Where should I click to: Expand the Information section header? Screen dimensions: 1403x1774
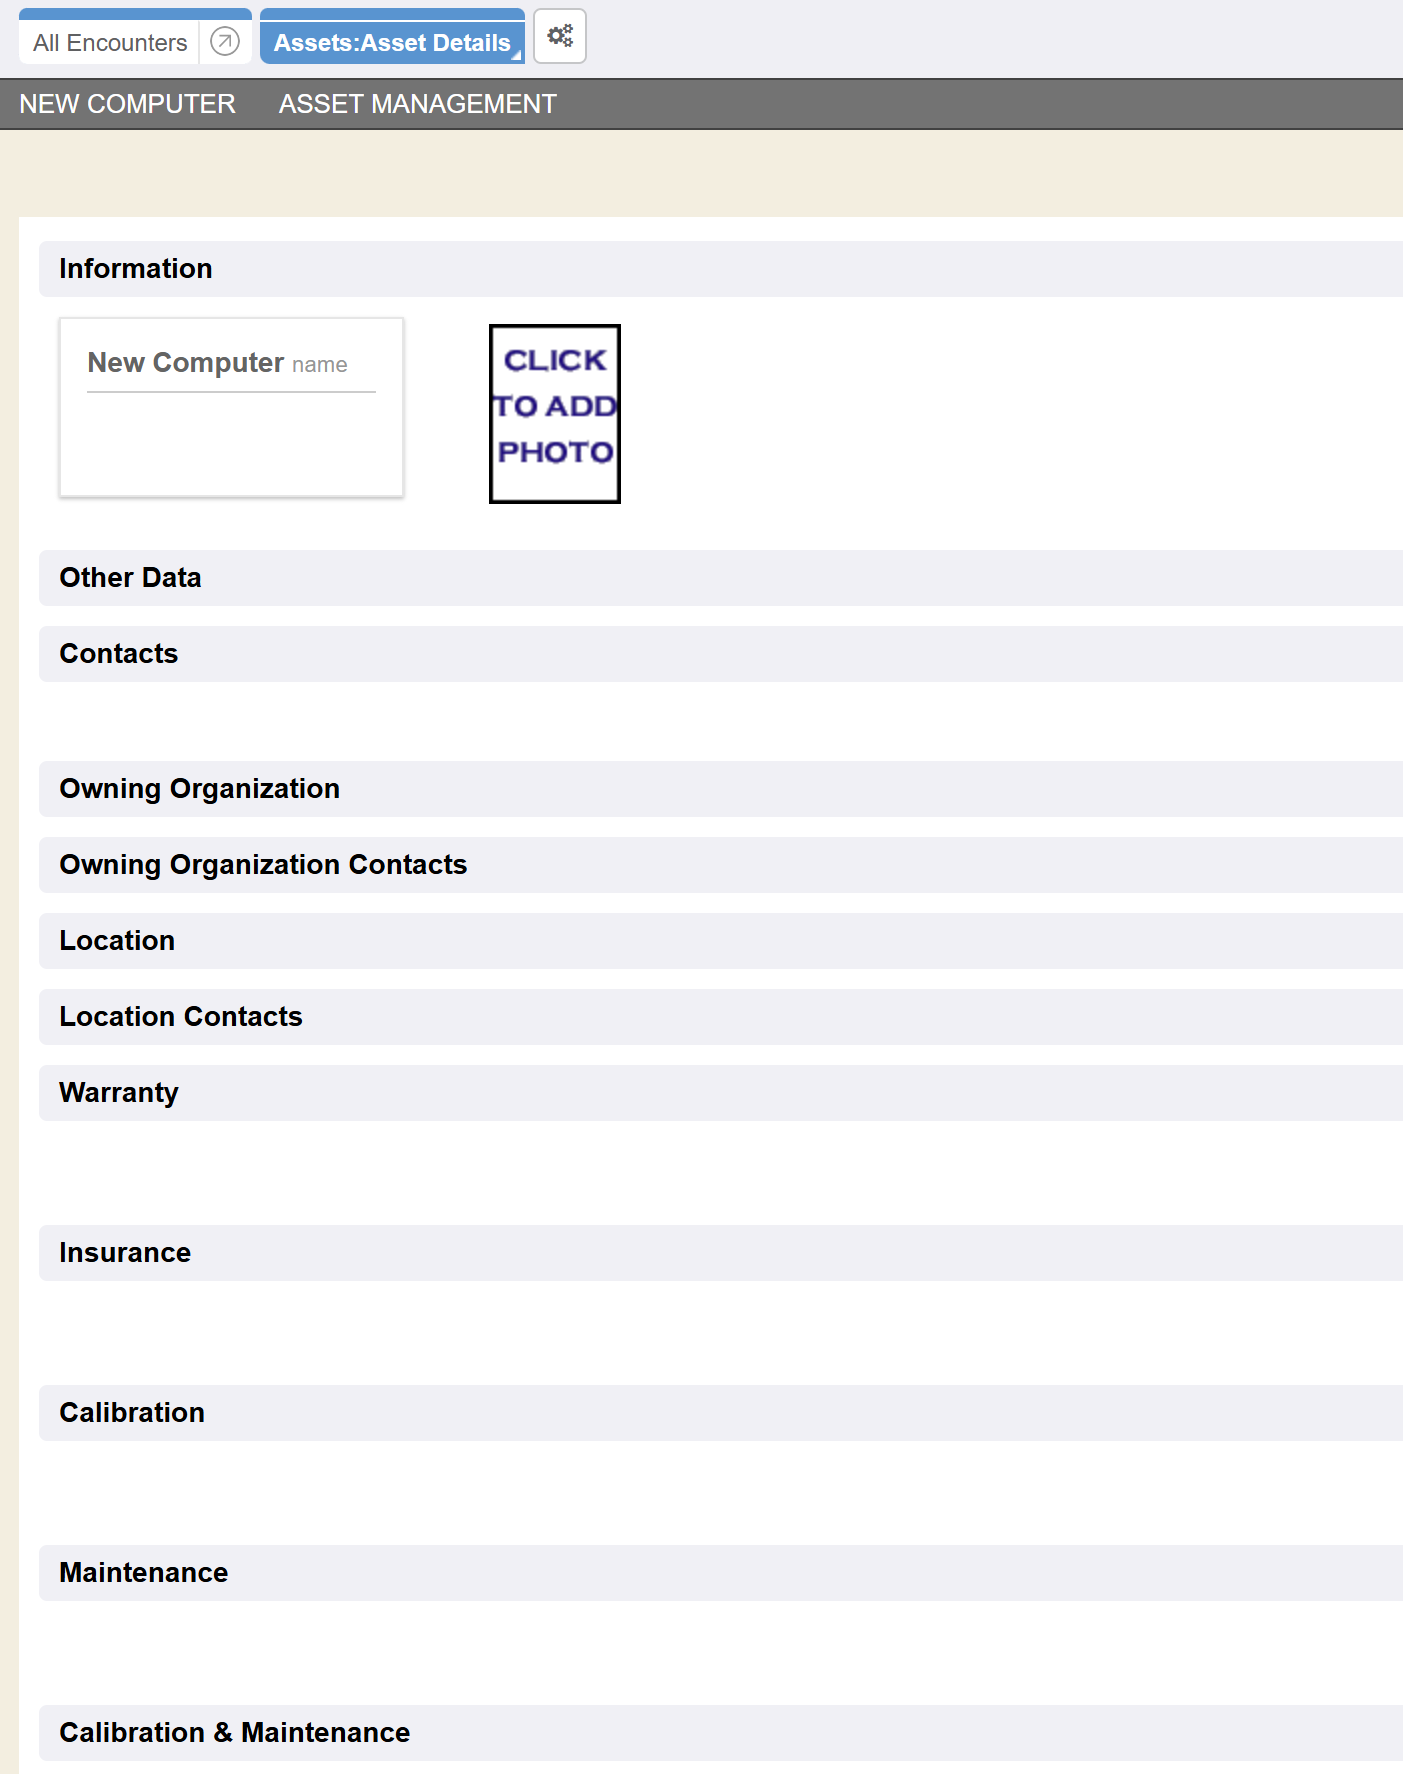coord(136,269)
